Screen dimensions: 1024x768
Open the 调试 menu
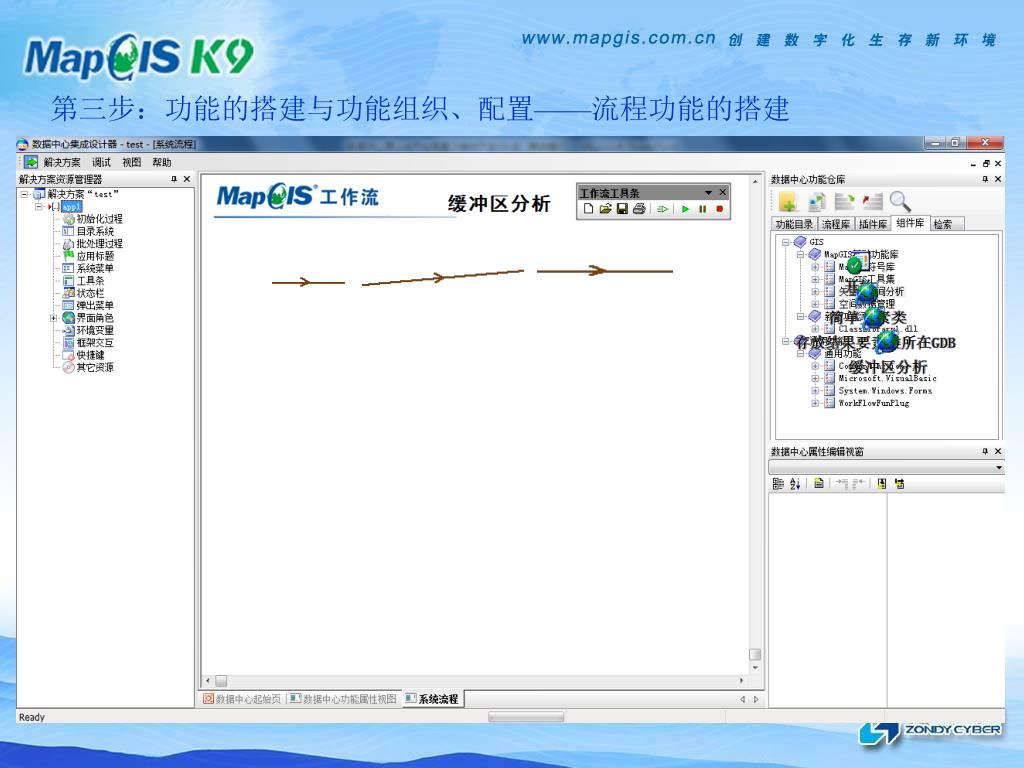click(x=101, y=162)
